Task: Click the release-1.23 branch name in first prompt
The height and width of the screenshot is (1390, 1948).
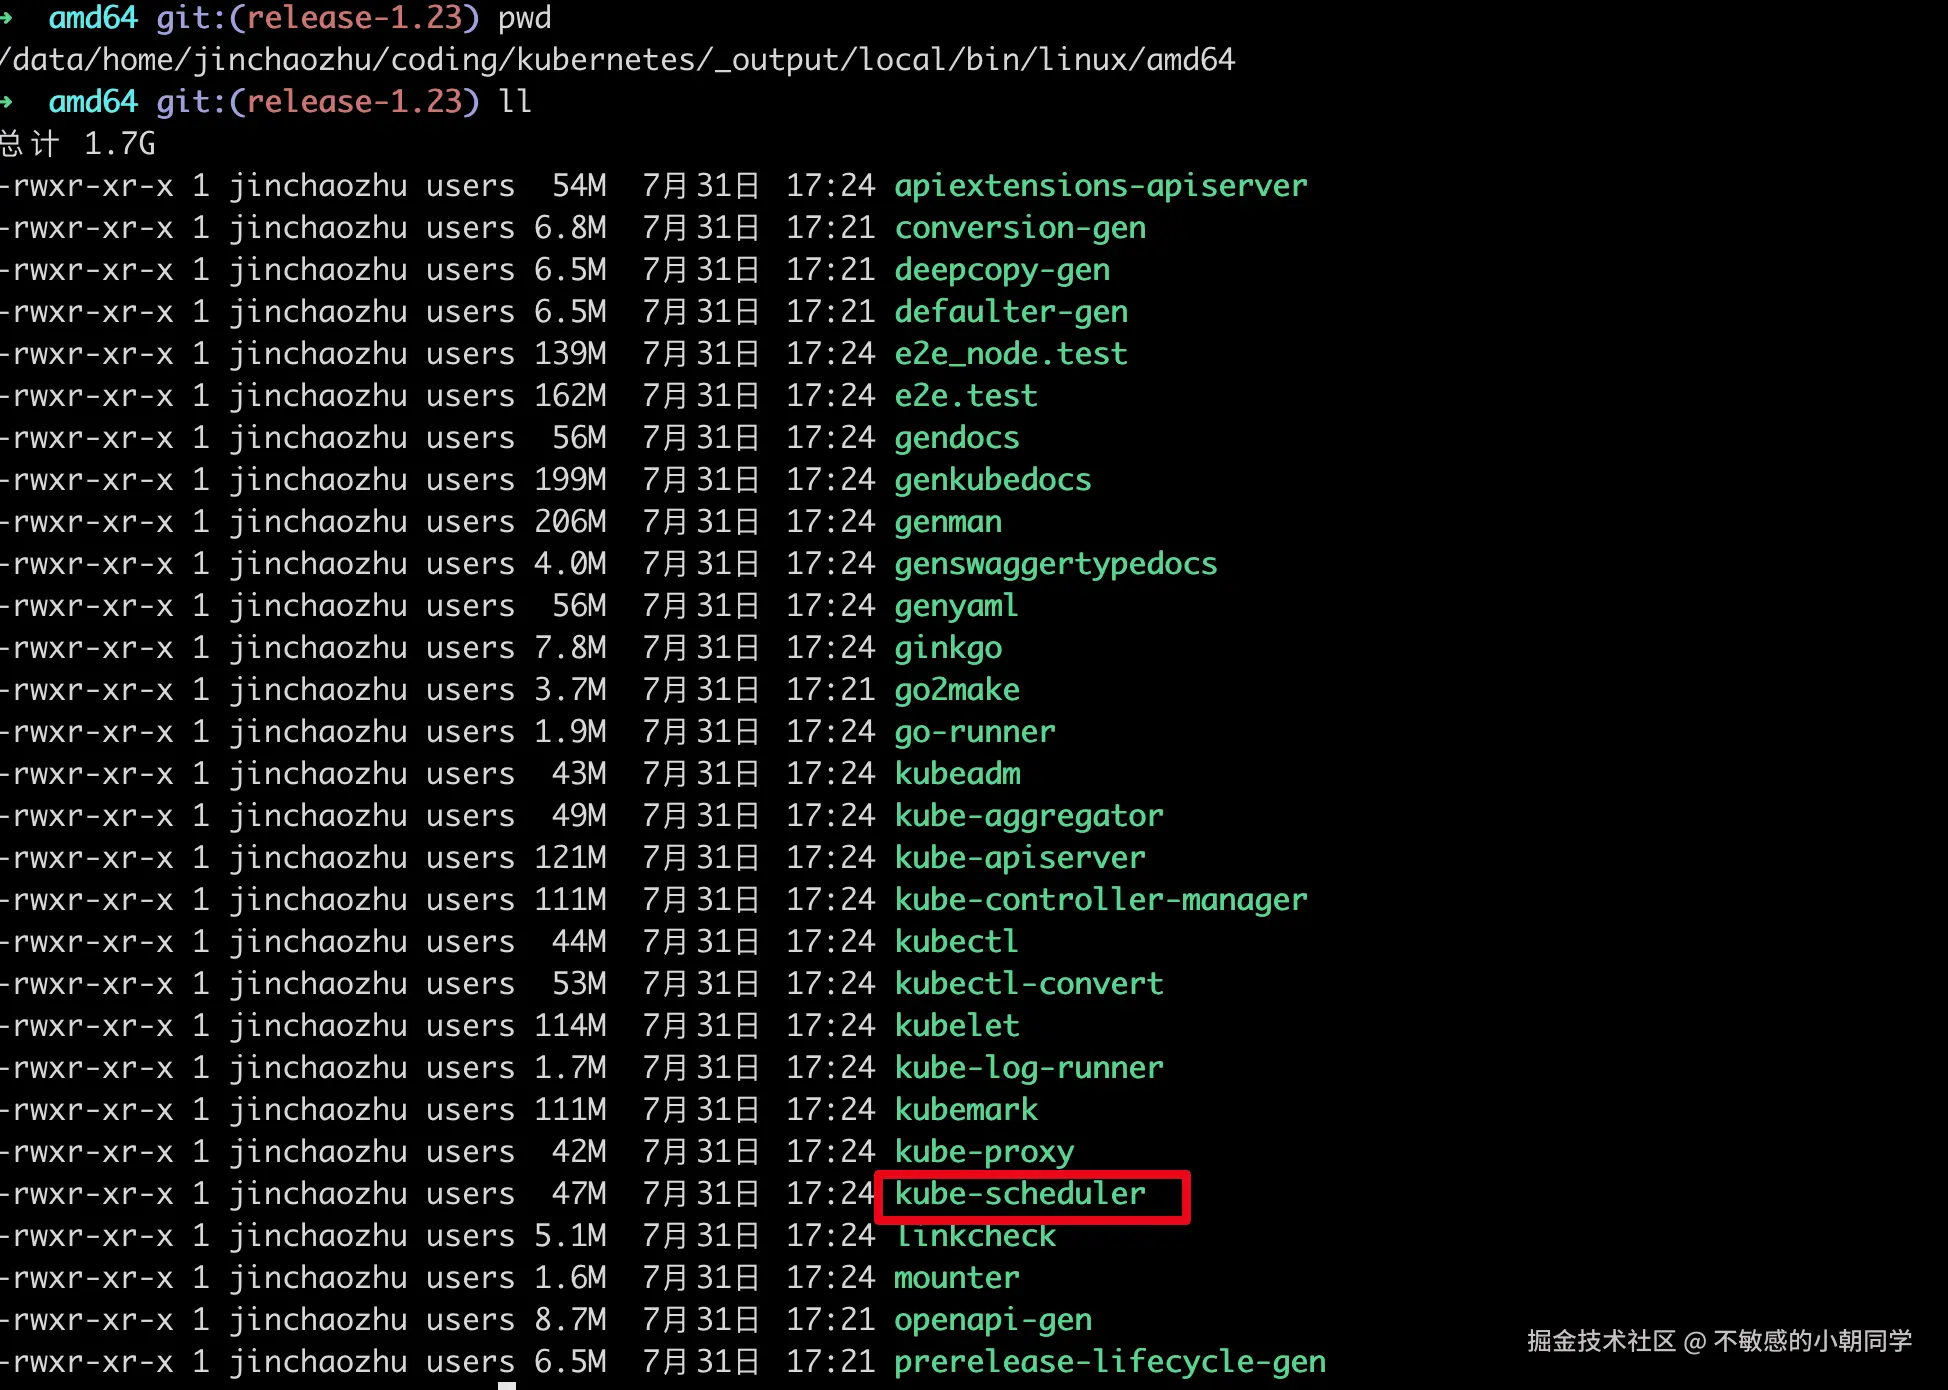Action: 354,18
